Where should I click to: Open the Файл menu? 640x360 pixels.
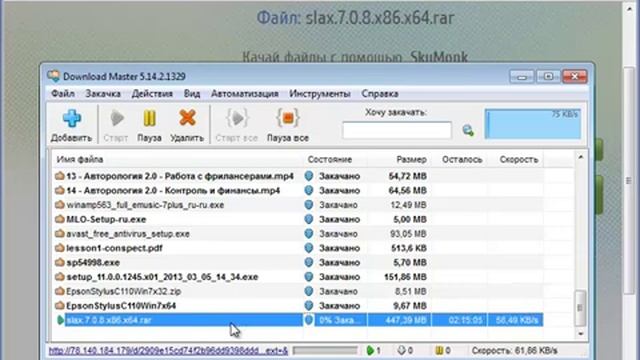(62, 94)
